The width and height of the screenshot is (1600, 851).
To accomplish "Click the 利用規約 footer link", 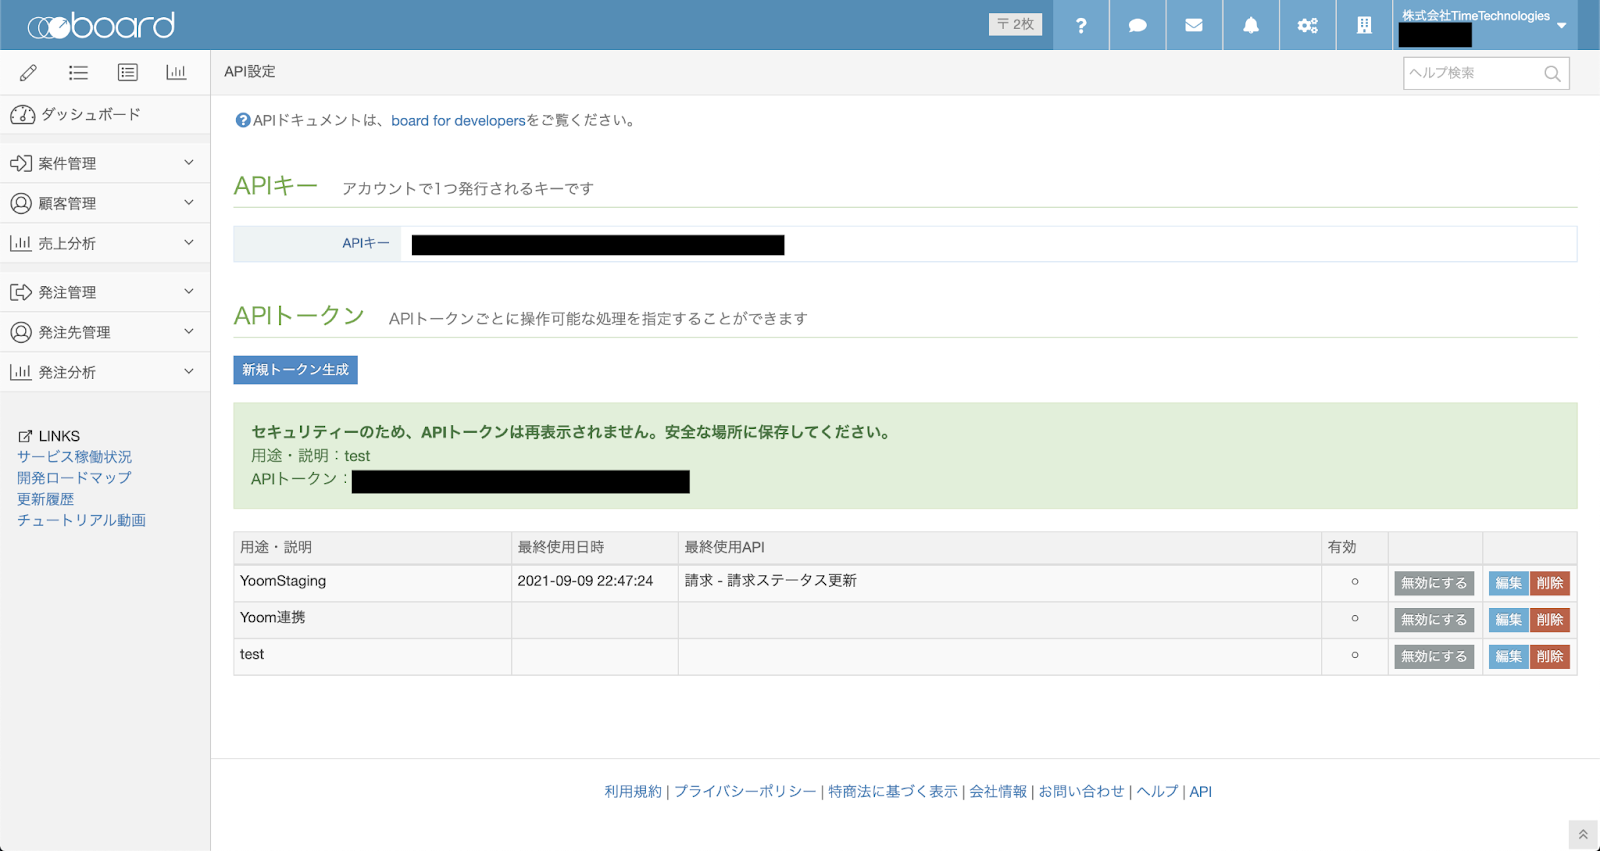I will click(633, 791).
